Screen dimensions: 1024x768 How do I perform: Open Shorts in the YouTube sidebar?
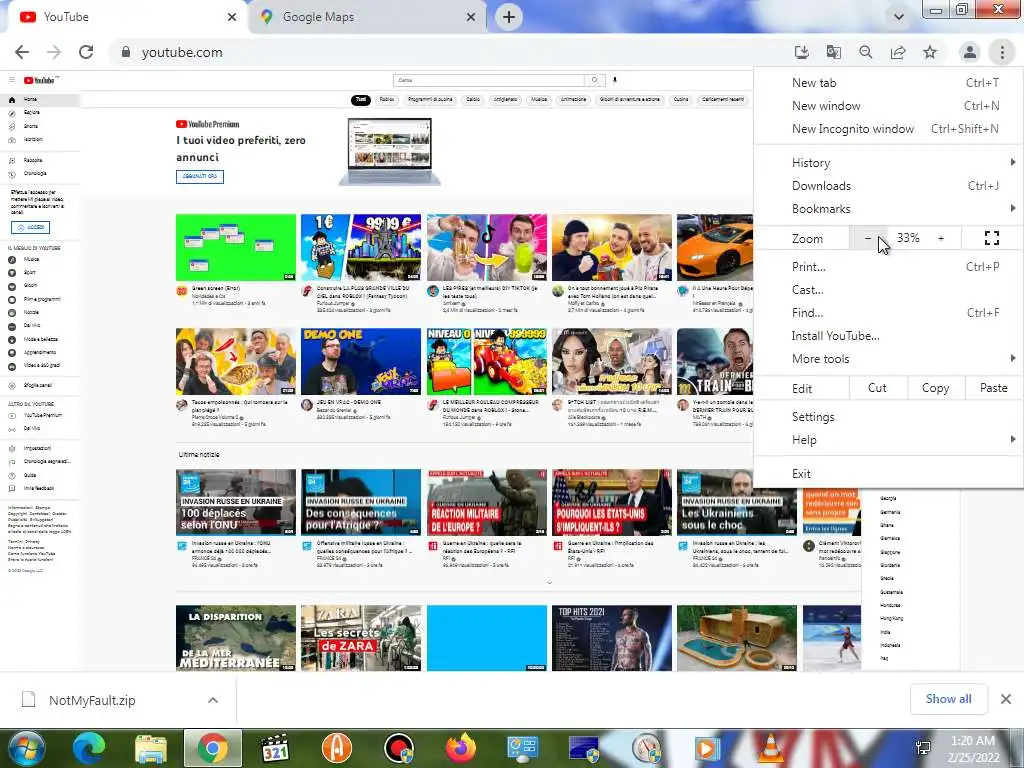pyautogui.click(x=40, y=126)
